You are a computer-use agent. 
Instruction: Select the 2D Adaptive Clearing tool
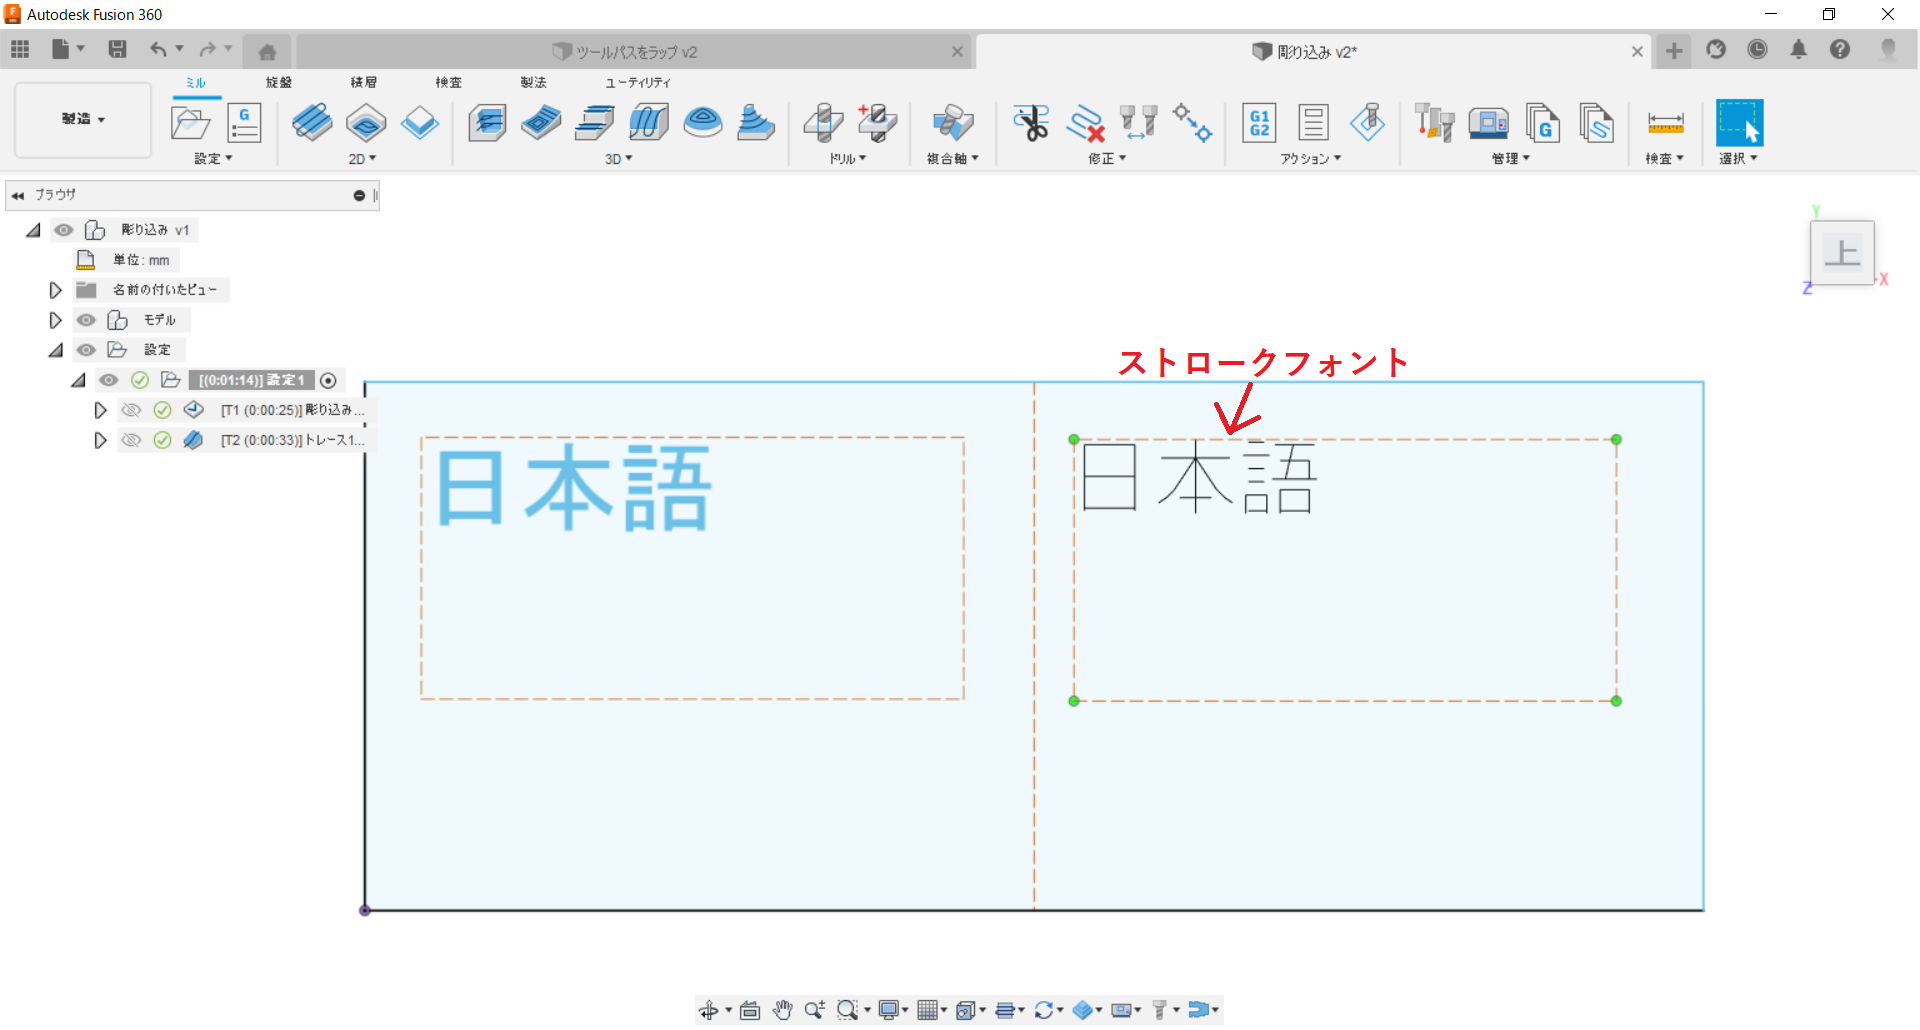(312, 123)
